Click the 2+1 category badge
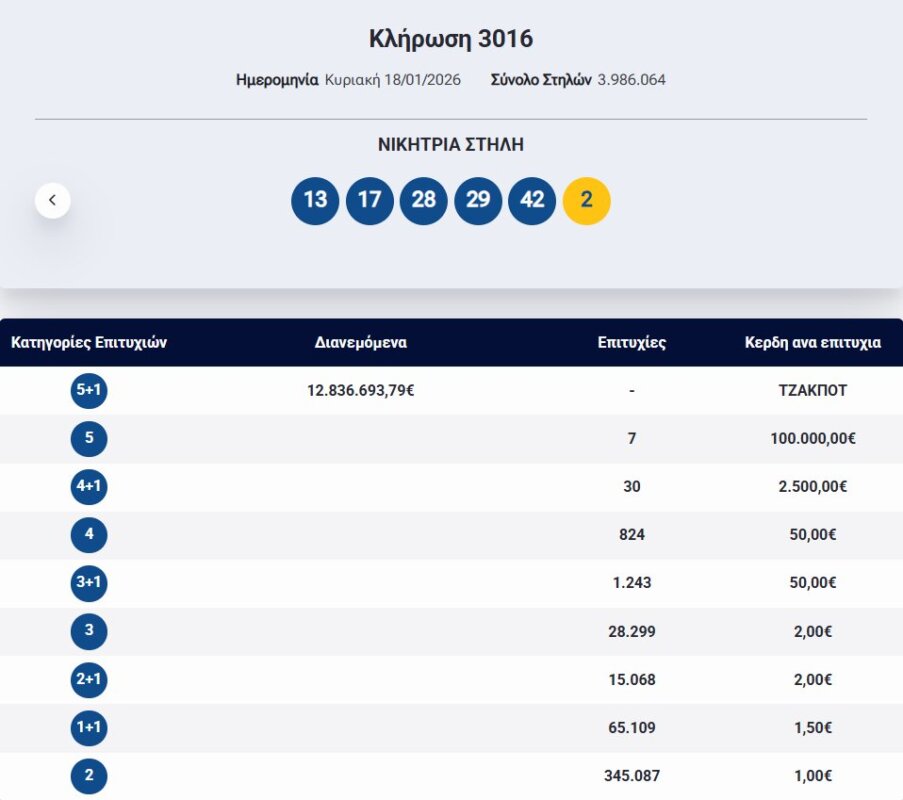 point(89,680)
